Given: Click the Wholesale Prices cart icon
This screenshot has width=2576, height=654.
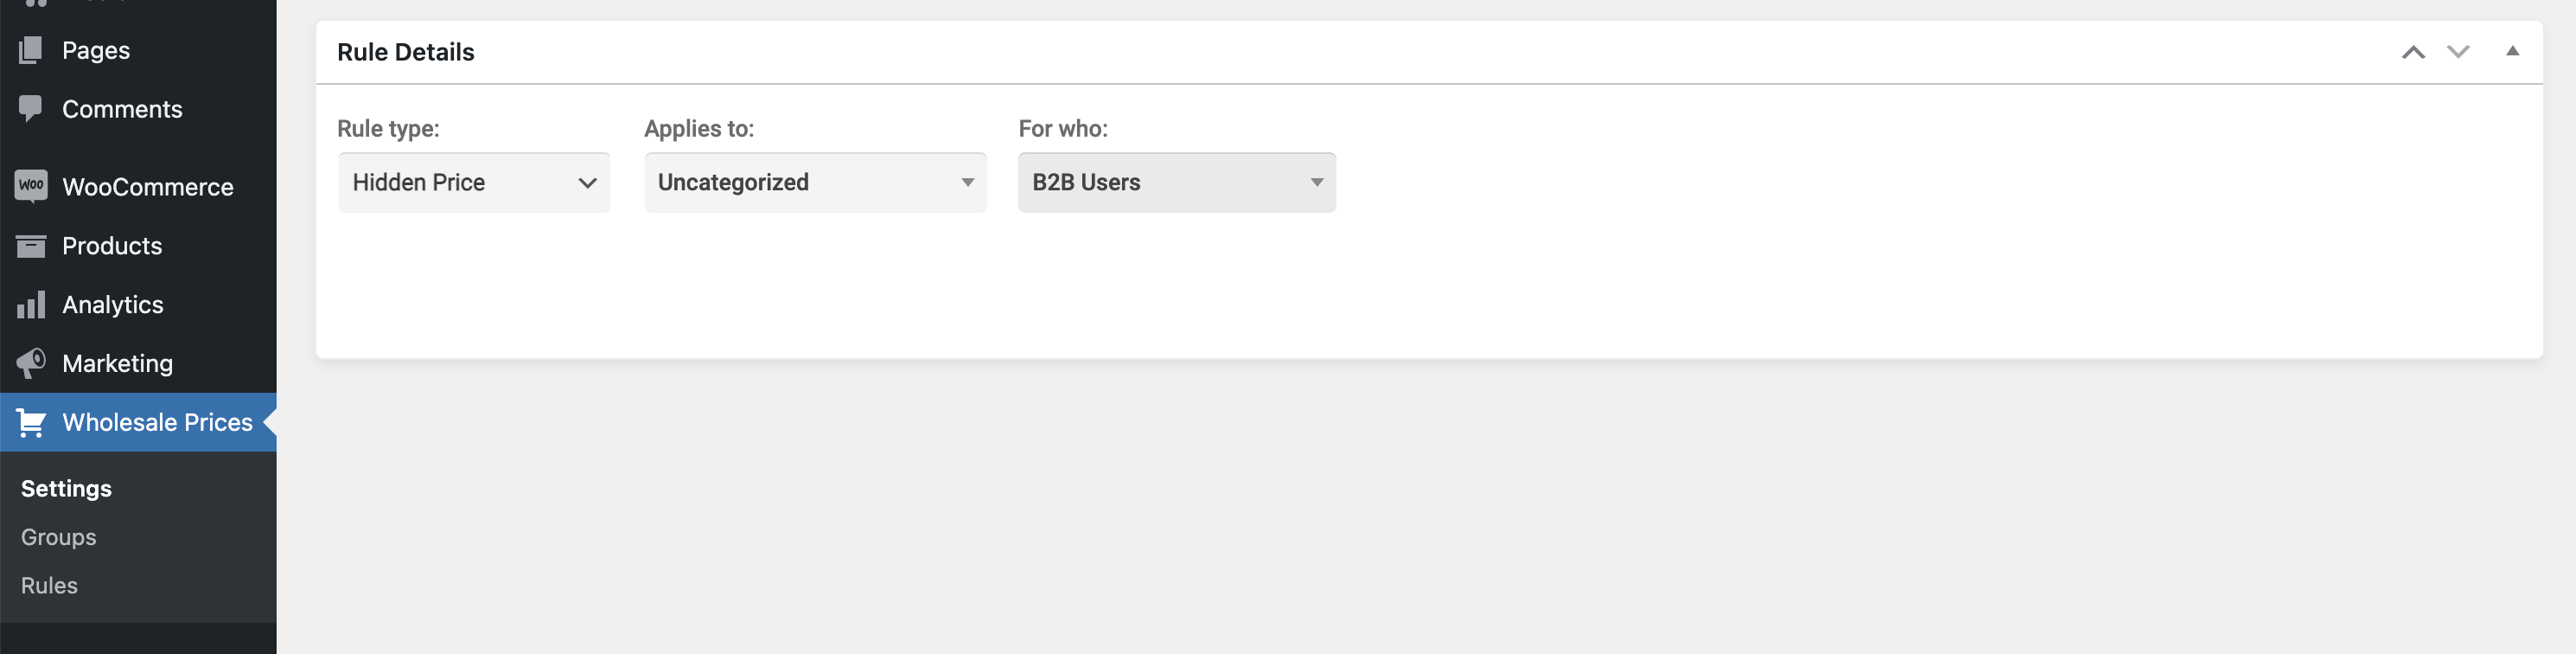Looking at the screenshot, I should click(x=31, y=423).
